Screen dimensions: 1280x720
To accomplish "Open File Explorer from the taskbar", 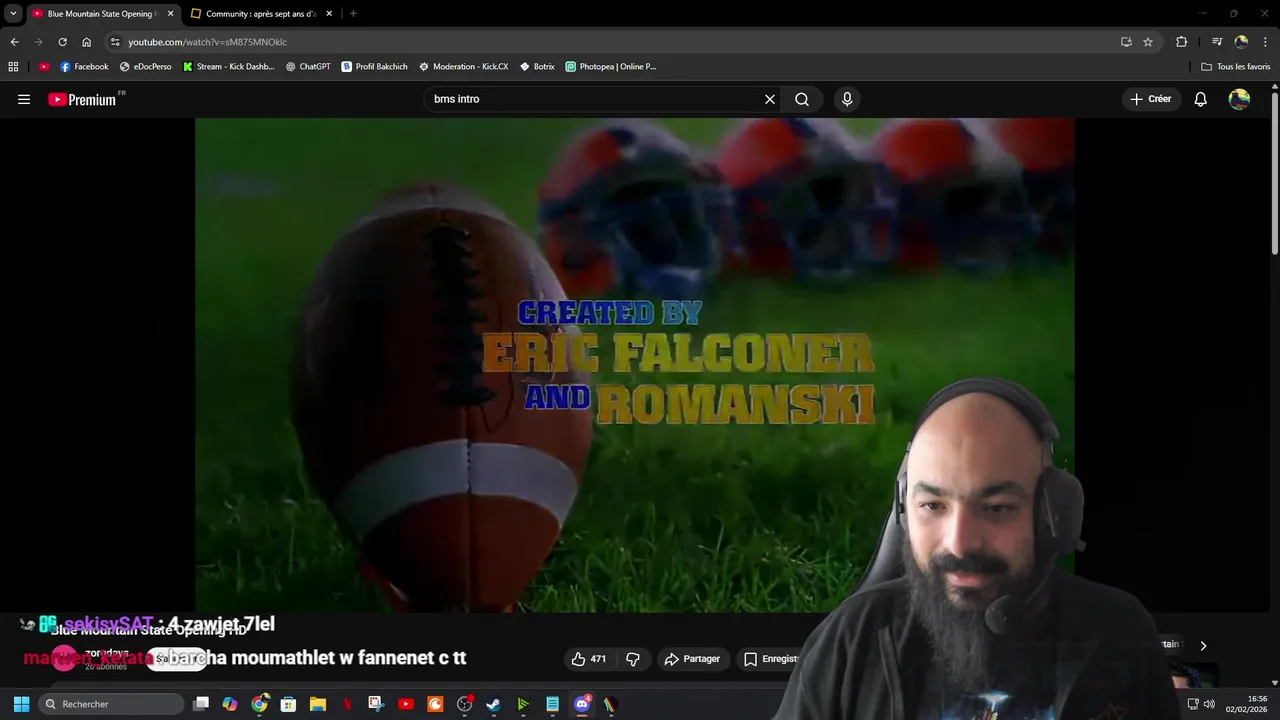I will tap(318, 704).
